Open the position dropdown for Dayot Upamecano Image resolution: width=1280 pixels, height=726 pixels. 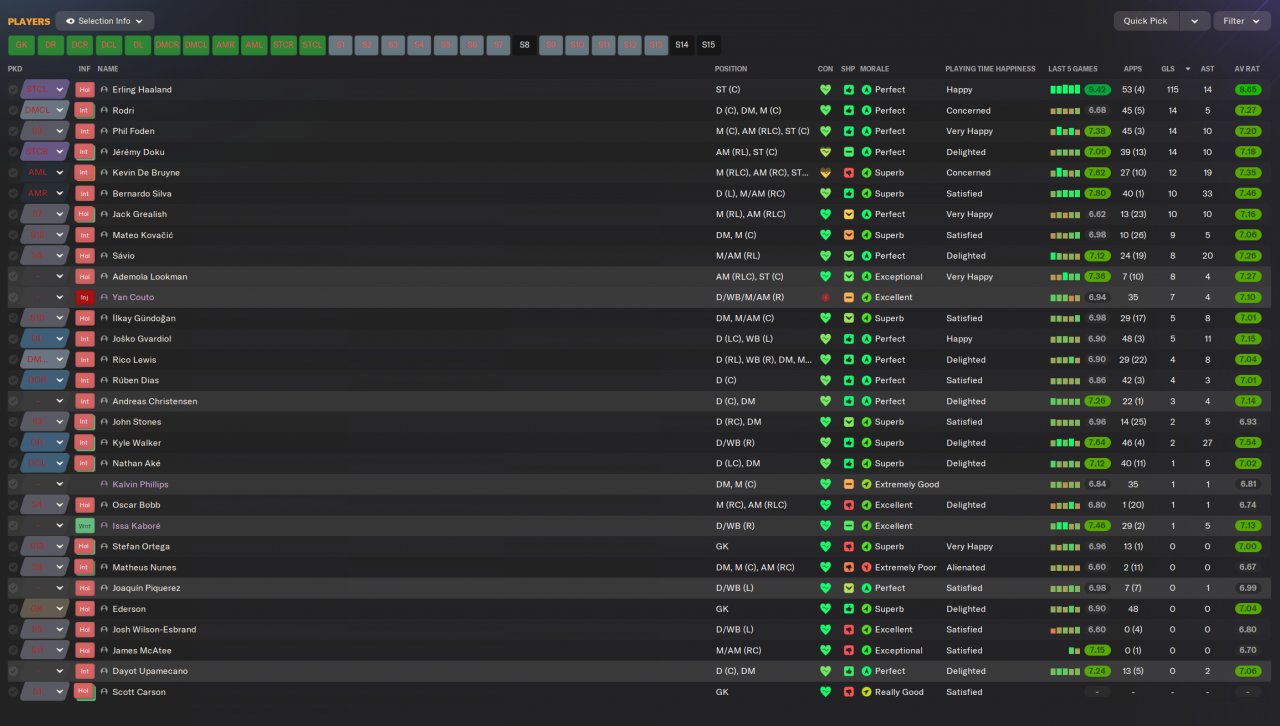[x=45, y=671]
